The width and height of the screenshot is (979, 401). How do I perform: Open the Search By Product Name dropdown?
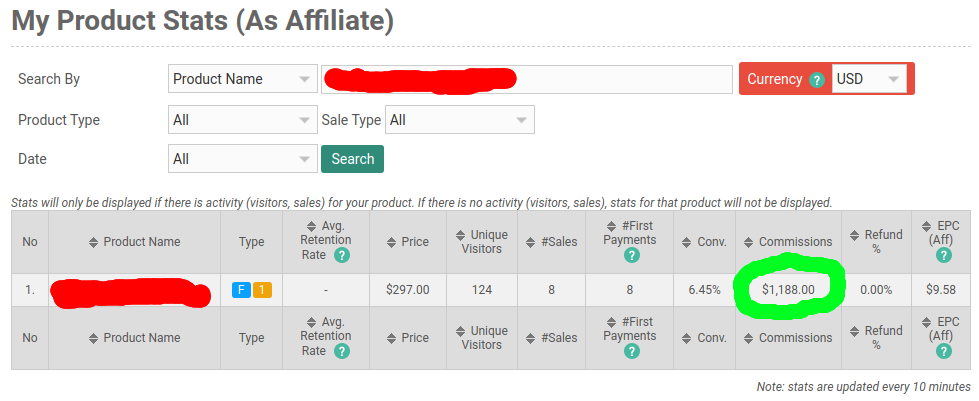point(242,79)
